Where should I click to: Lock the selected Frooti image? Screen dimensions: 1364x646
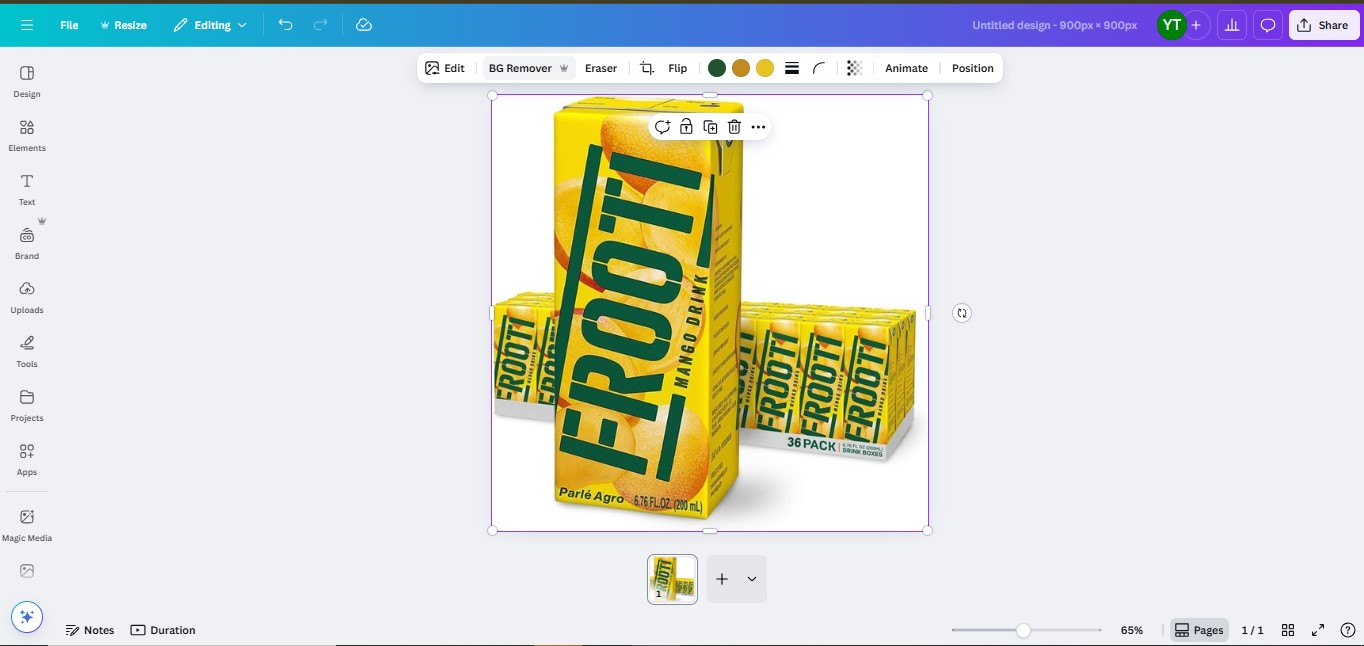(686, 127)
